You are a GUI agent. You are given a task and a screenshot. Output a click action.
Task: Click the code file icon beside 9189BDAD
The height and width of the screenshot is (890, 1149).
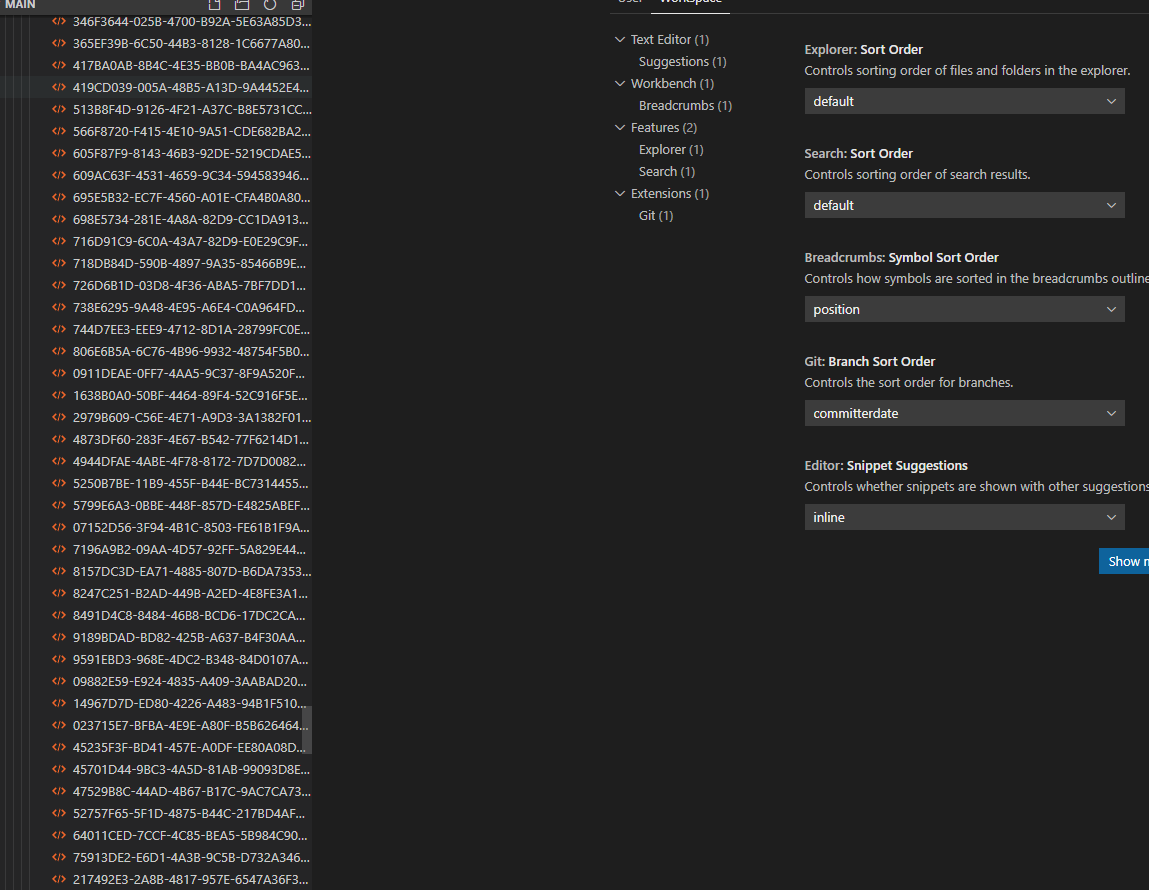[57, 637]
